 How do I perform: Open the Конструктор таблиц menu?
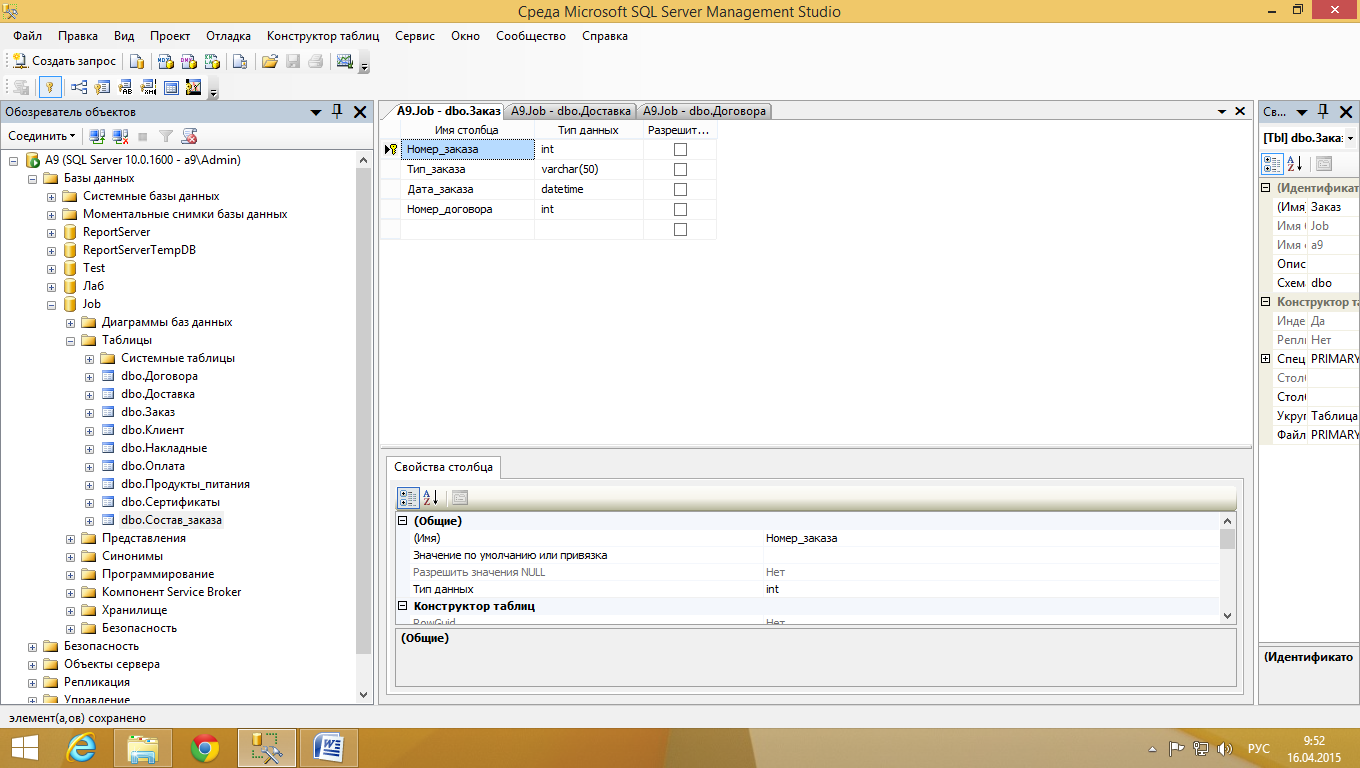tap(323, 36)
